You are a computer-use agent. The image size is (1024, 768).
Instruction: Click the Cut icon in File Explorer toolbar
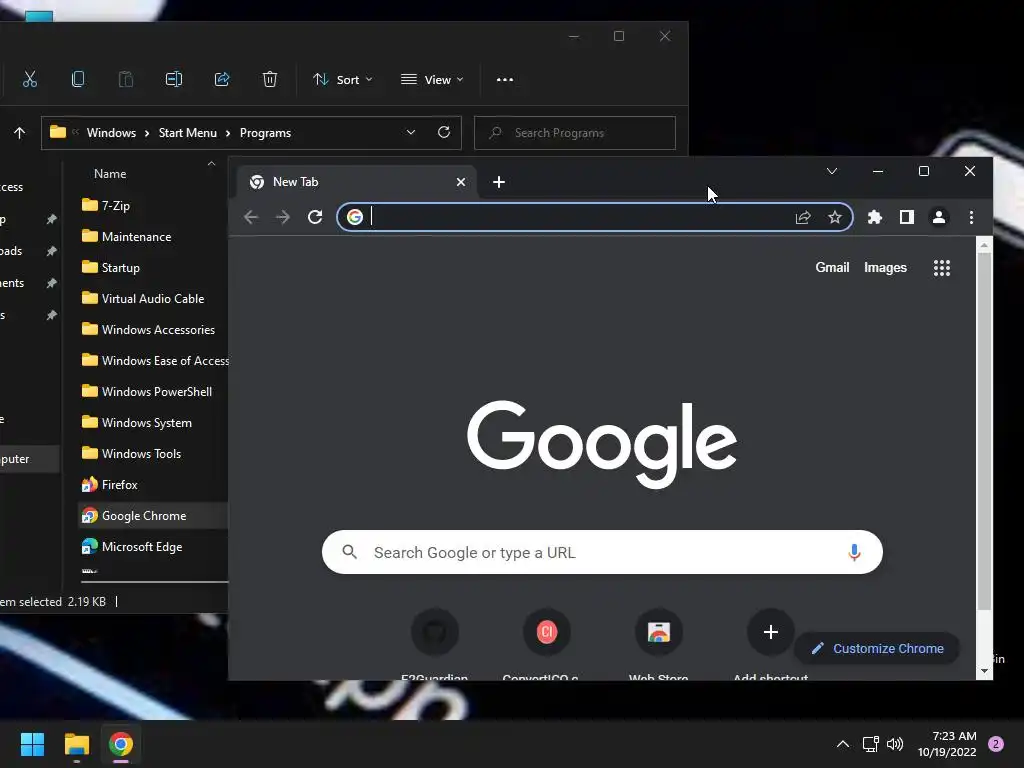coord(29,80)
